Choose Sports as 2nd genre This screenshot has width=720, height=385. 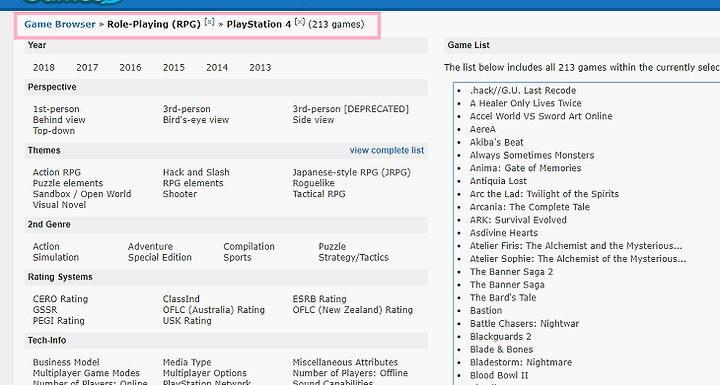237,257
